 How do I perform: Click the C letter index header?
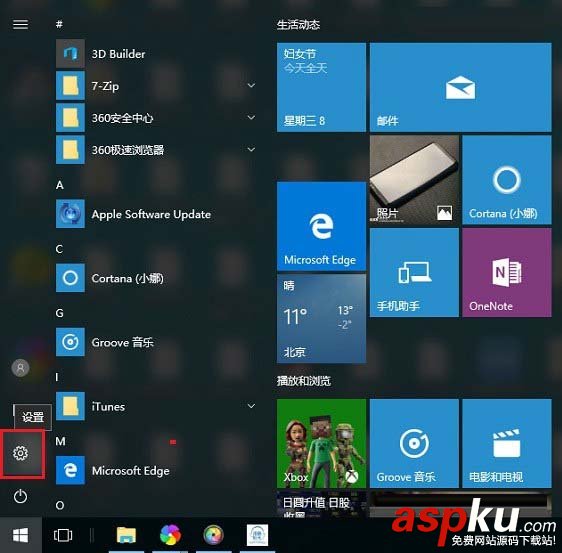click(59, 249)
